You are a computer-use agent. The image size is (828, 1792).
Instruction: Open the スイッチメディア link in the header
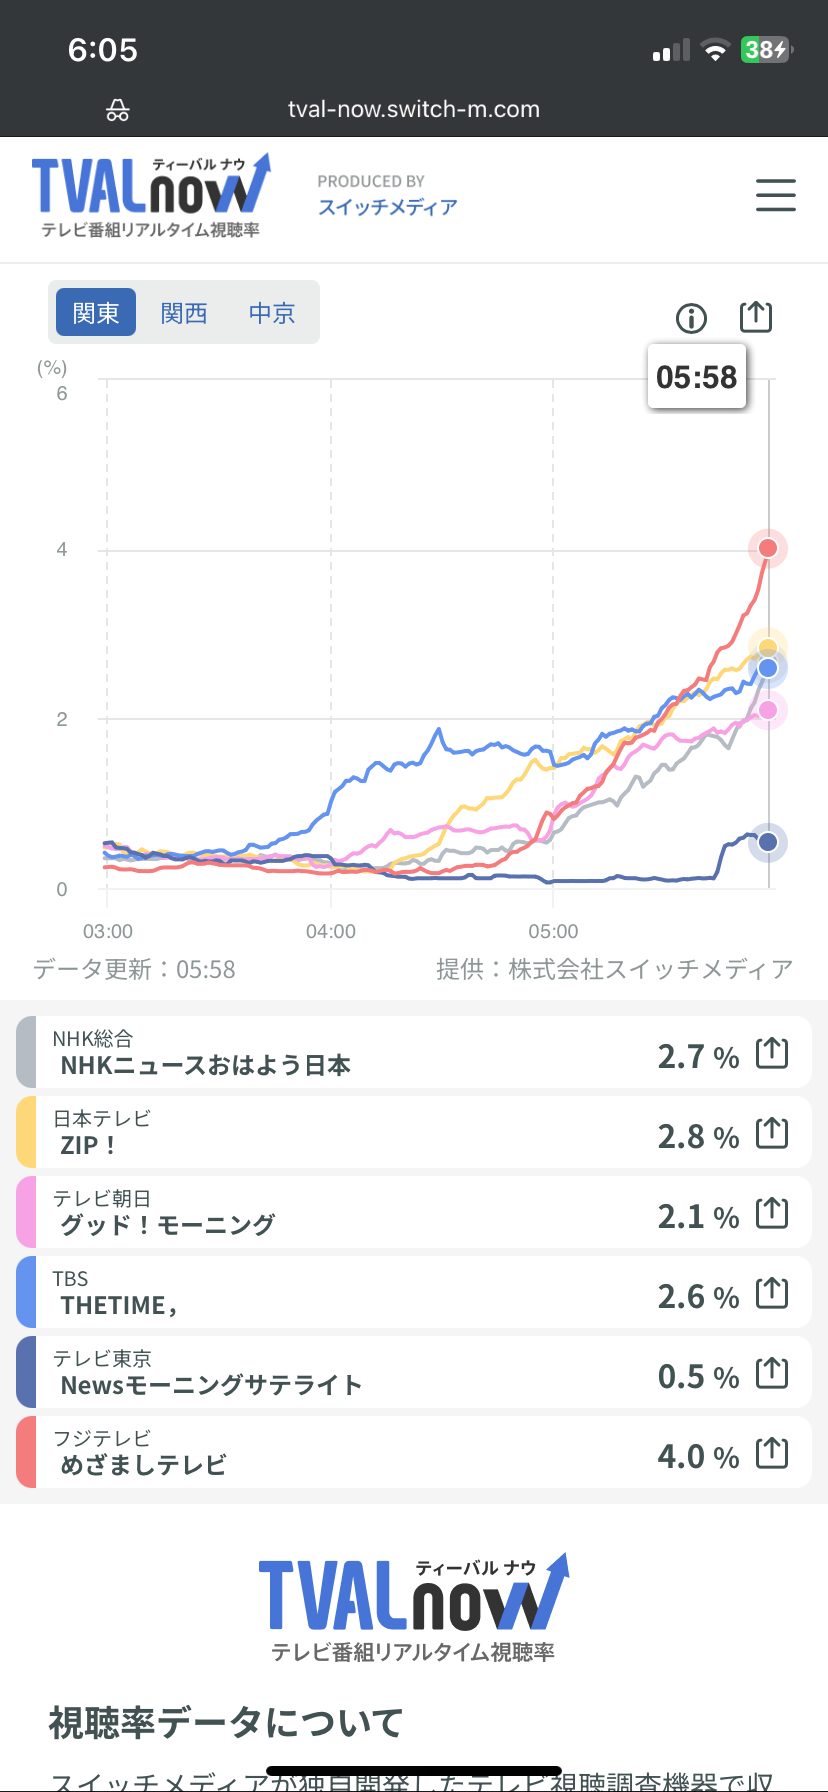(x=388, y=207)
